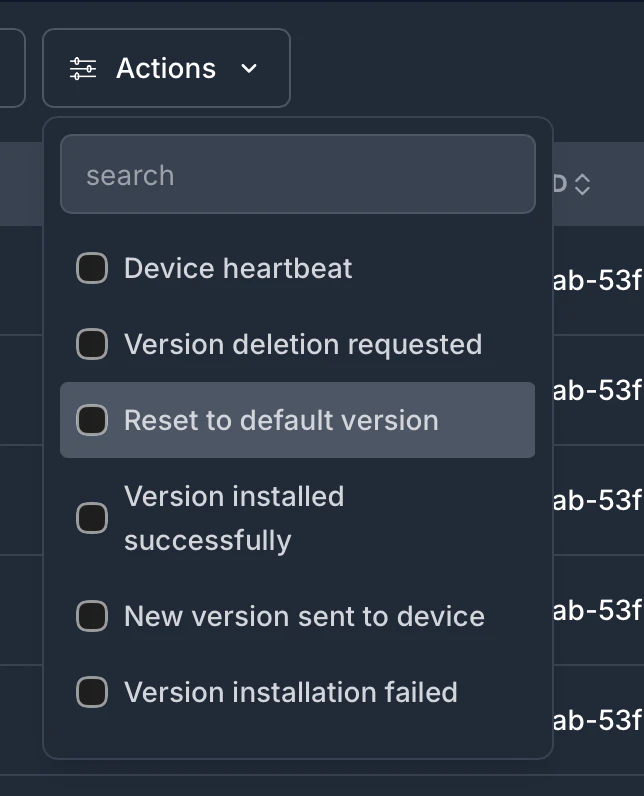Tick the Version installation failed checkbox

[x=92, y=692]
